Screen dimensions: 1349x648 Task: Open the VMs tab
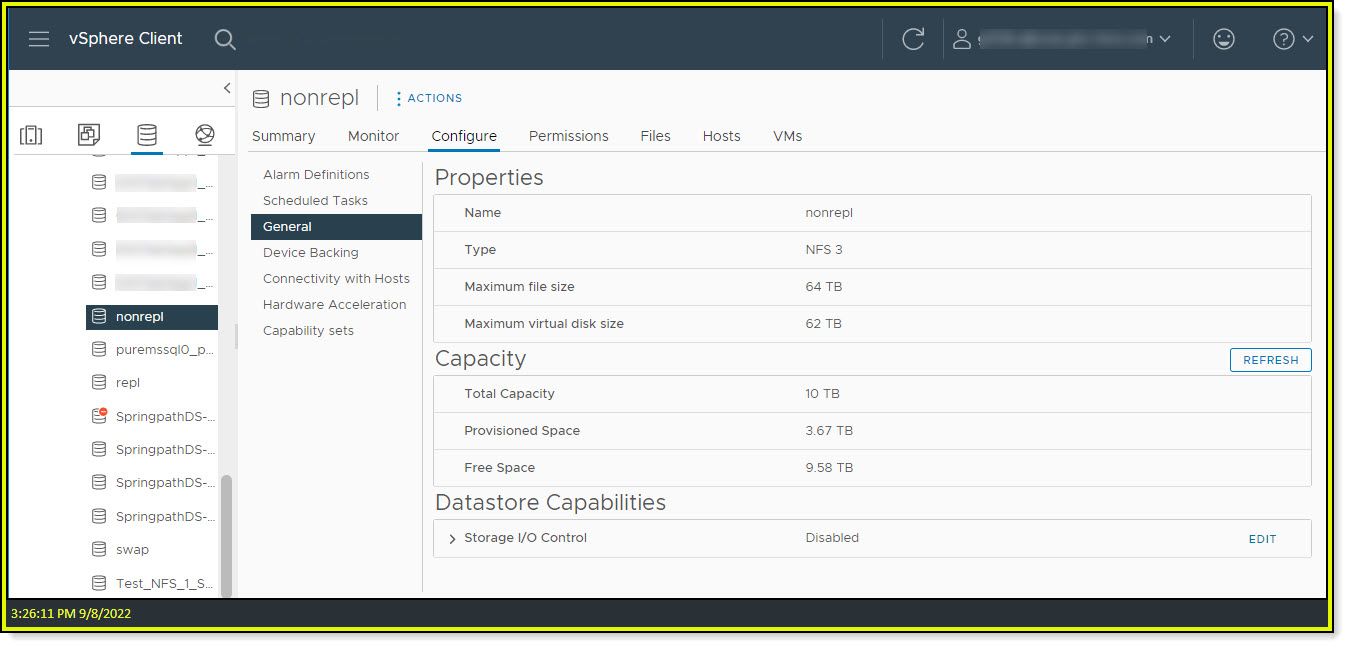787,136
